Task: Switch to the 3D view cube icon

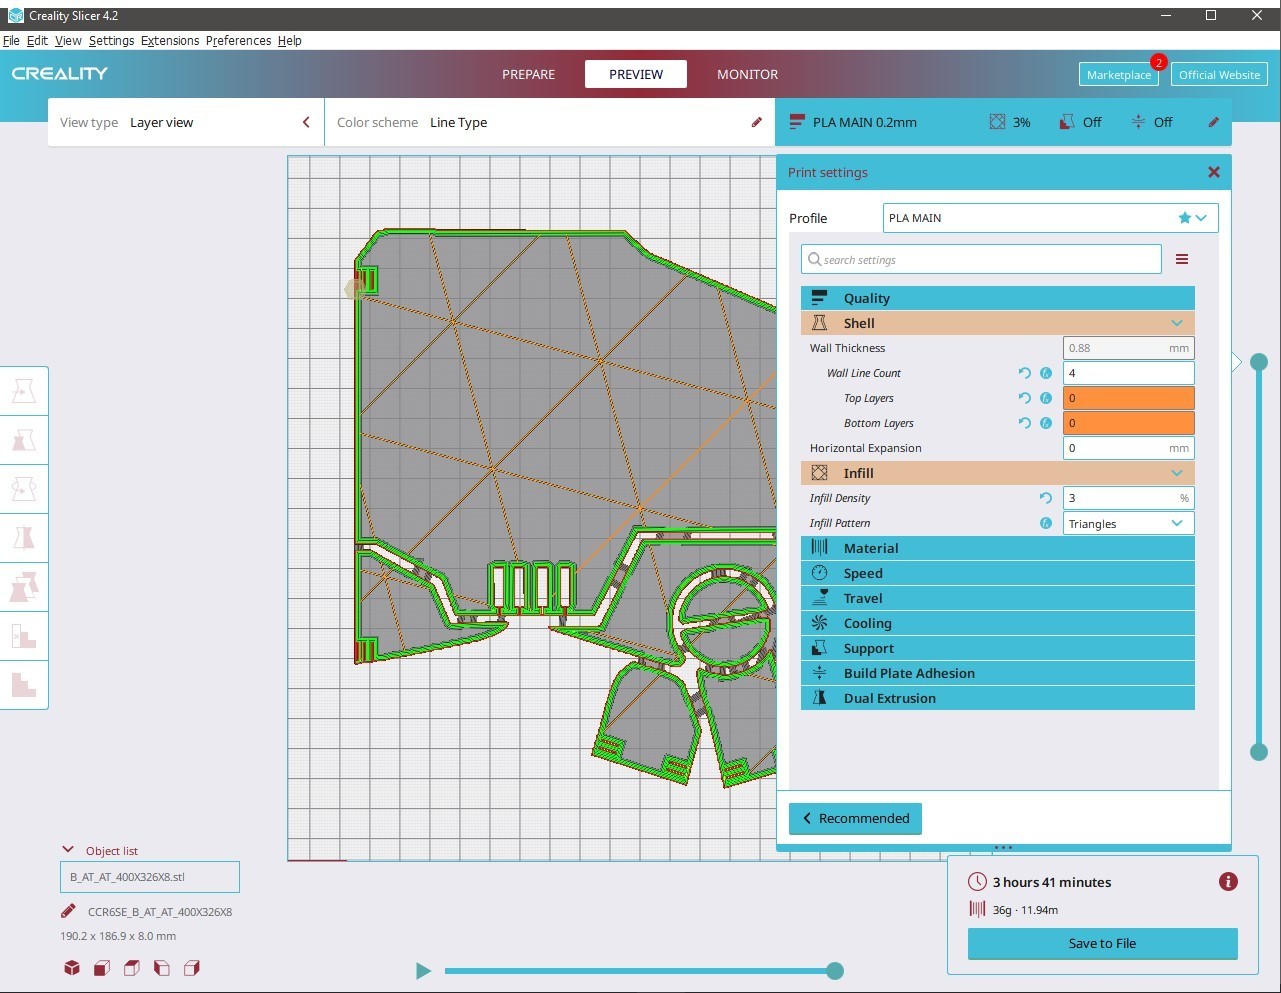Action: click(72, 968)
